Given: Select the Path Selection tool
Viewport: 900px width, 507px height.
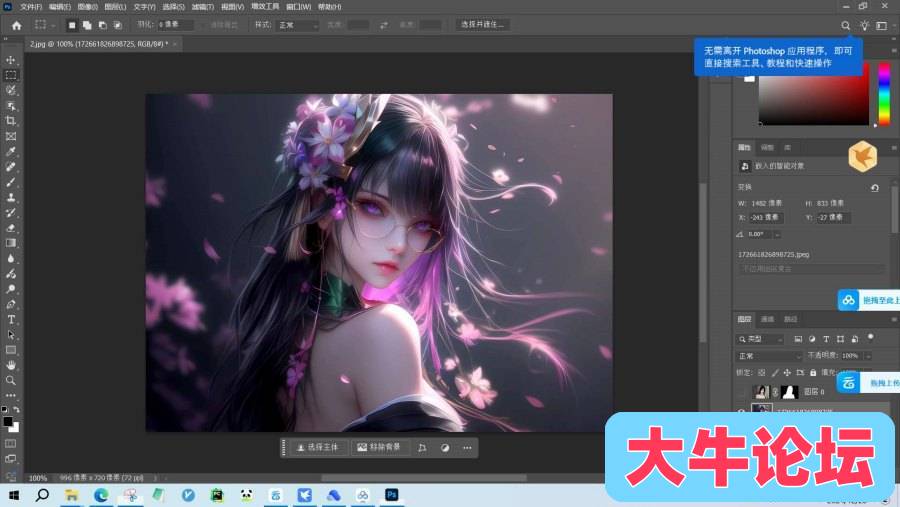Looking at the screenshot, I should coord(10,335).
